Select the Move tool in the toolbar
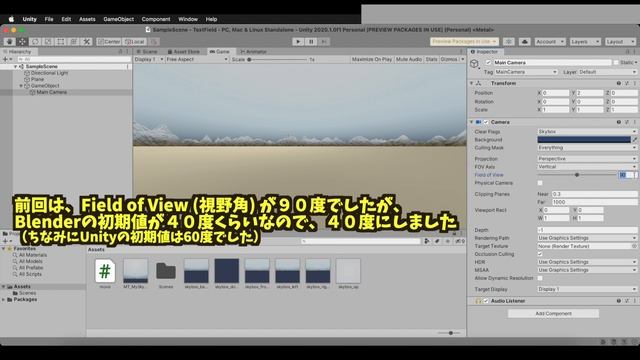The width and height of the screenshot is (640, 360). (22, 42)
